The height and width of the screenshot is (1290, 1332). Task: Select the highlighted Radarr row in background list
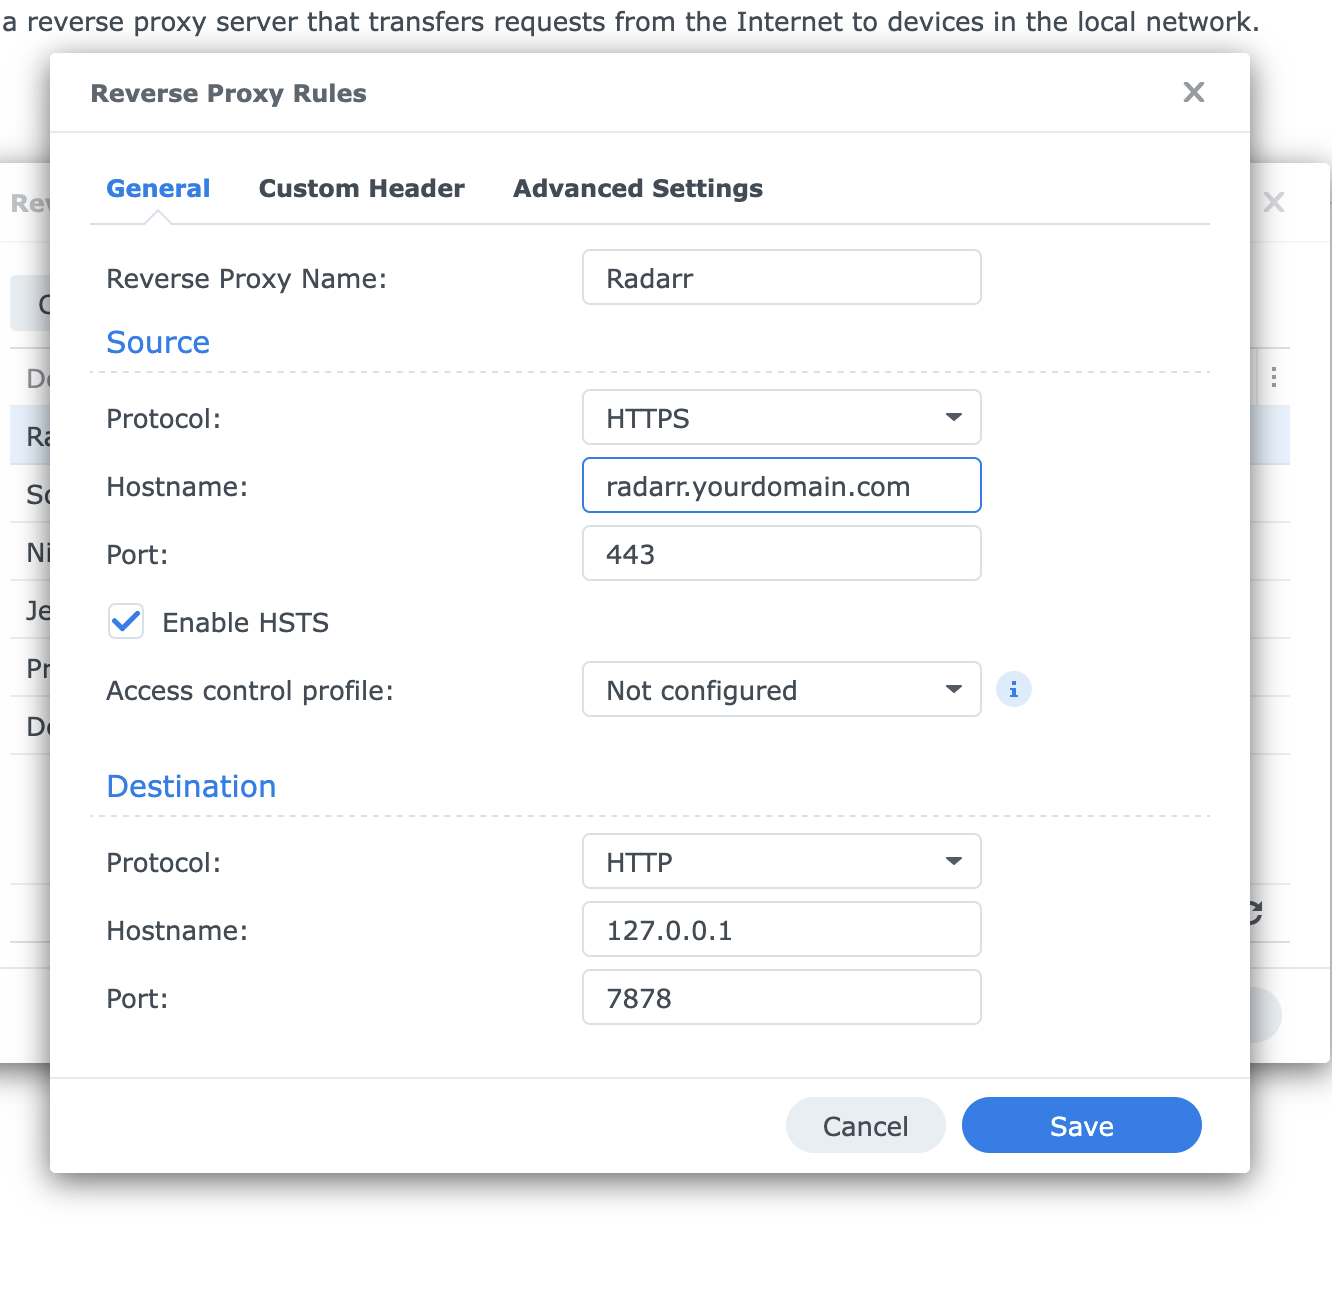(30, 435)
